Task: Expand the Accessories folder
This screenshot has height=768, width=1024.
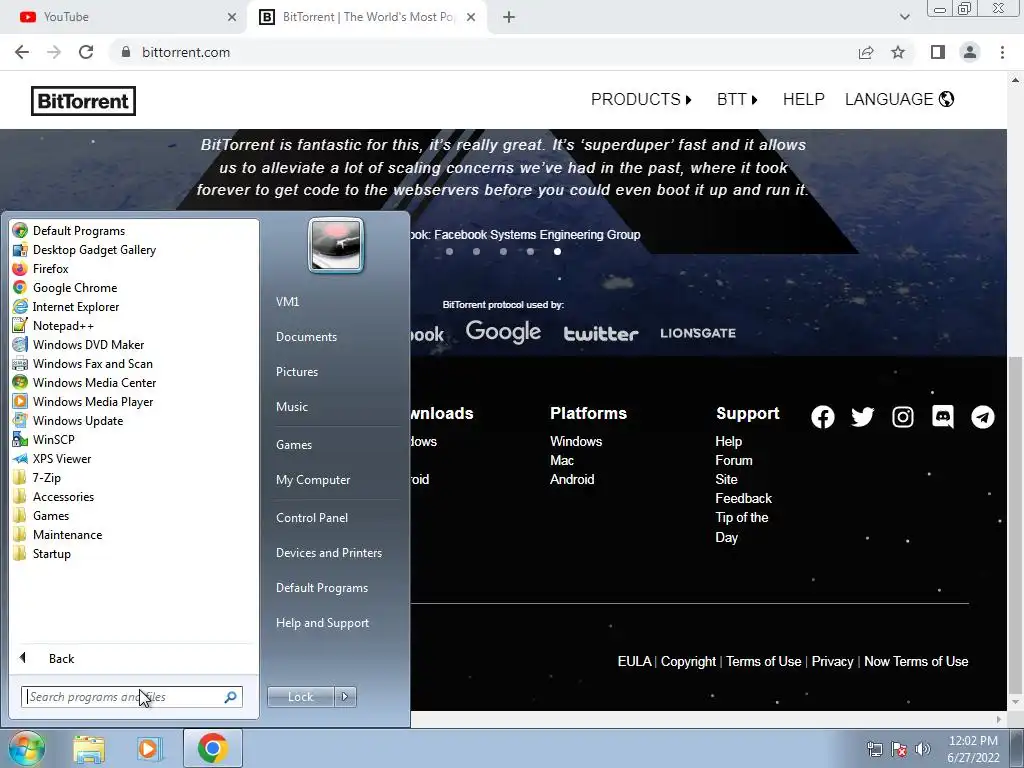Action: click(54, 496)
